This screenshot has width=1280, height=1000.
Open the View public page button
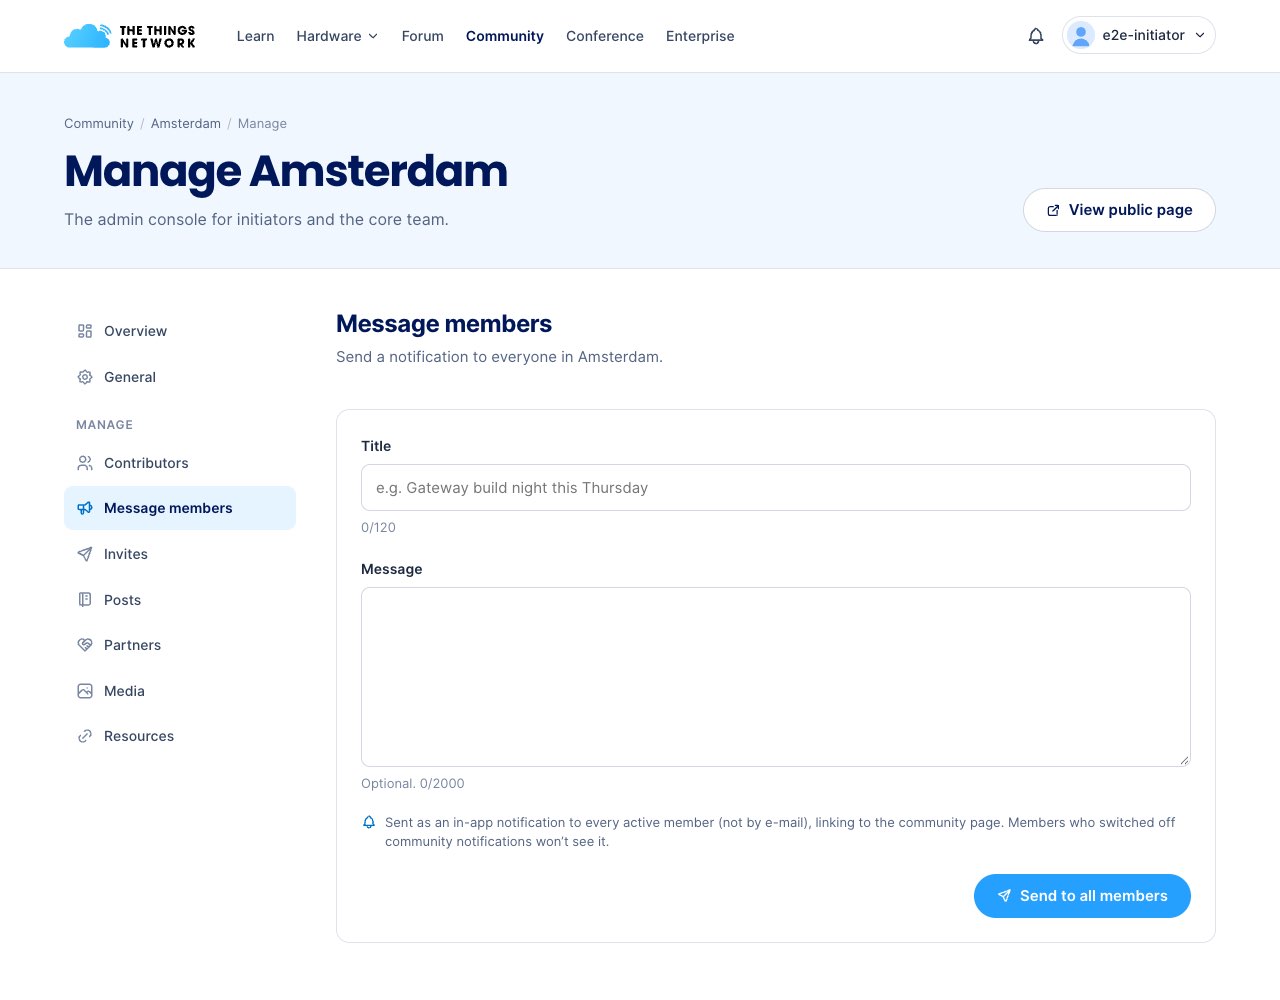(1119, 210)
